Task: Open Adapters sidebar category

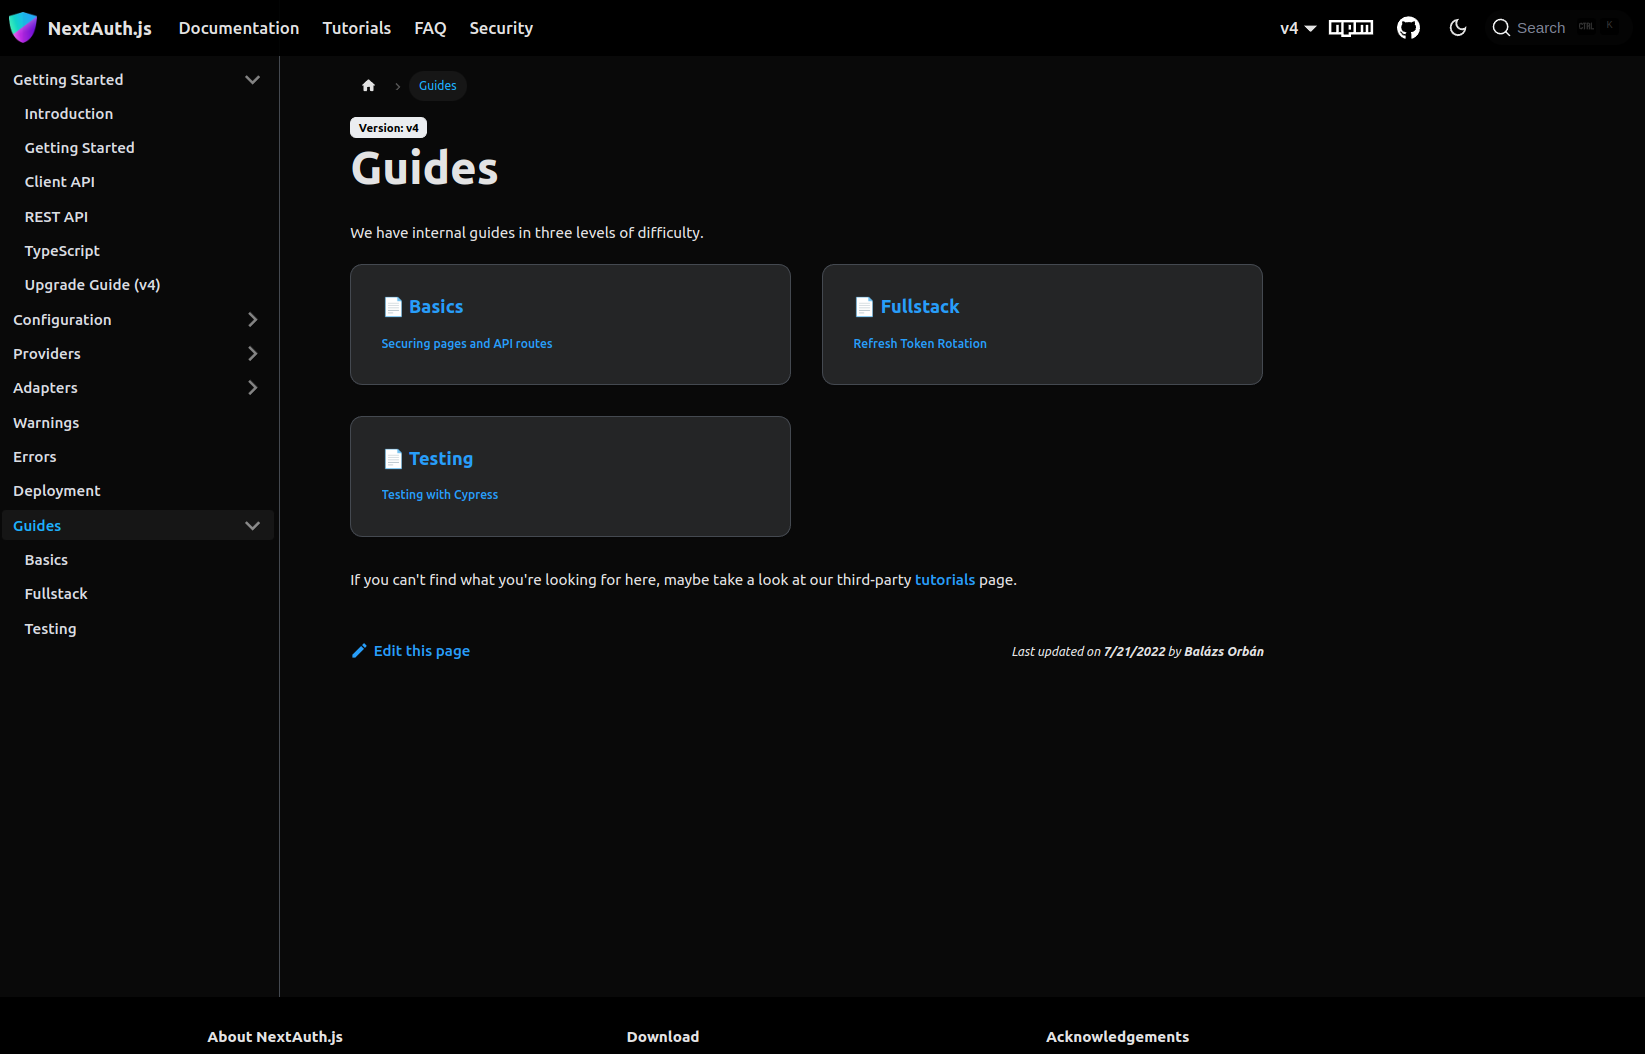Action: tap(45, 388)
